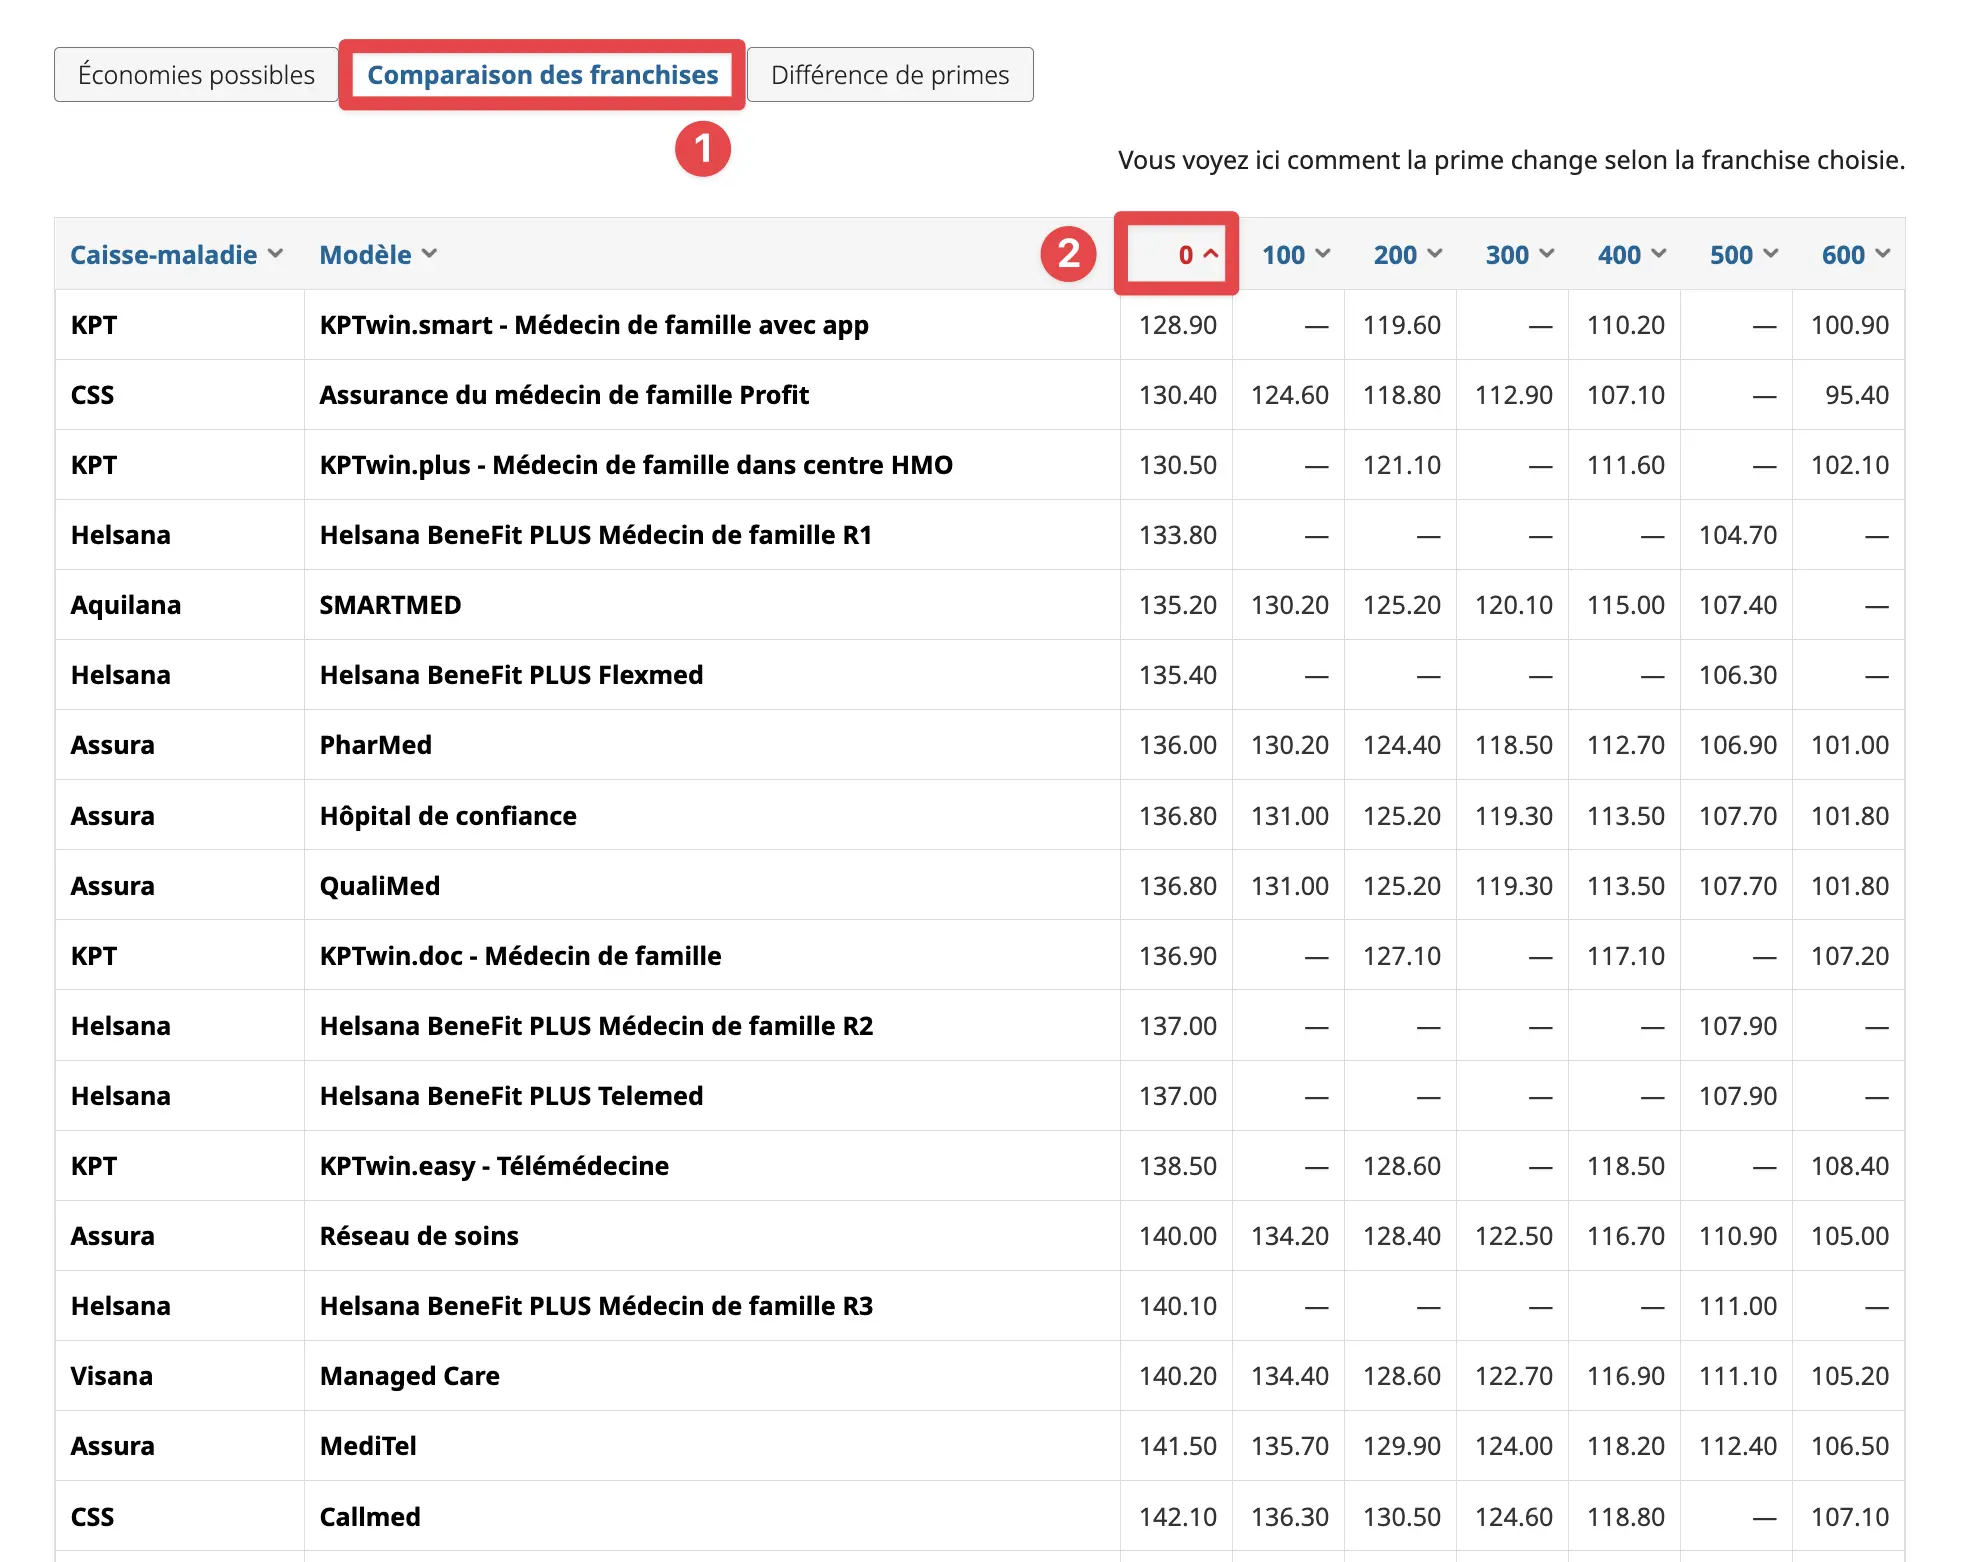Click KPTwin.plus - Médecin de famille dans centre HMO
This screenshot has height=1562, width=1966.
636,465
